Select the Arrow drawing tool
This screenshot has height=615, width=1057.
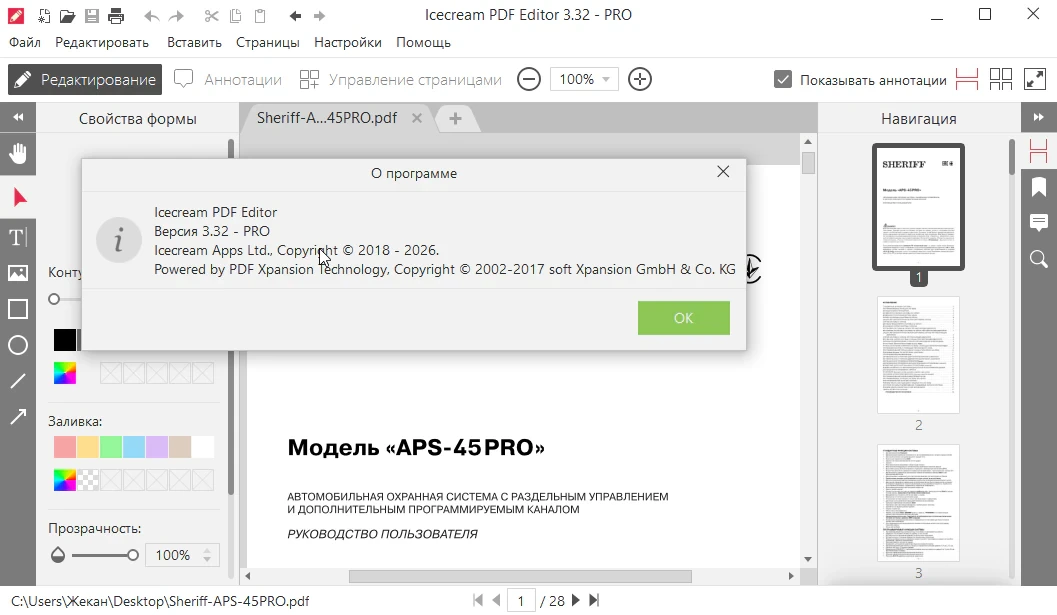coord(18,417)
